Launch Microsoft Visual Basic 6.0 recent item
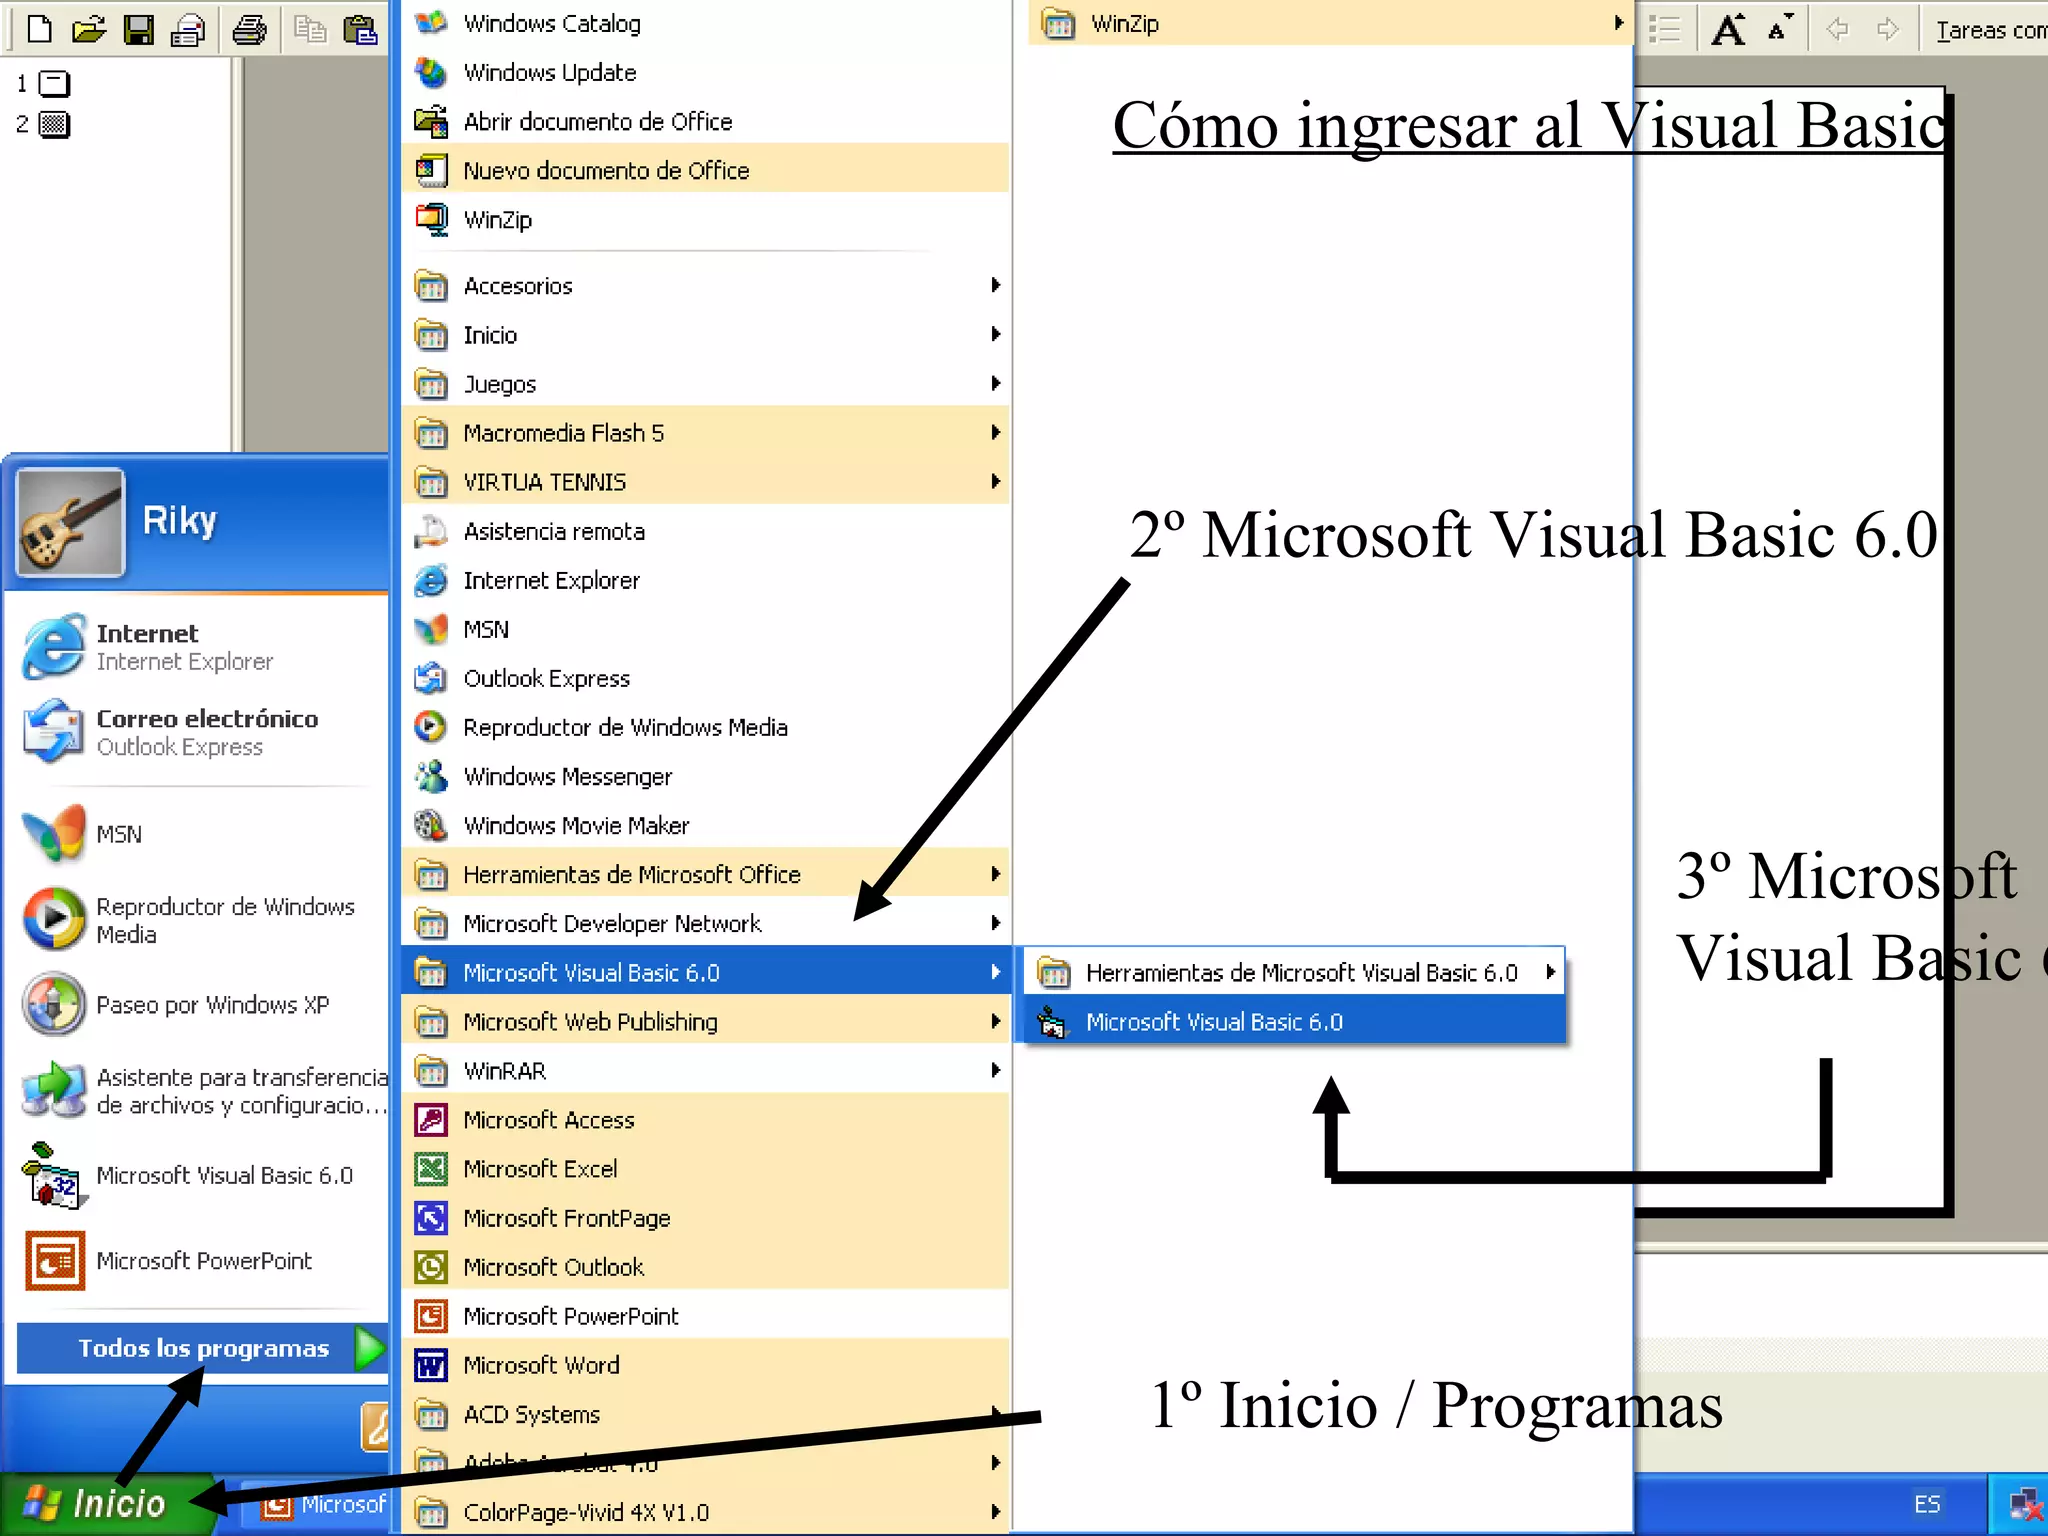This screenshot has height=1536, width=2048. (x=198, y=1175)
